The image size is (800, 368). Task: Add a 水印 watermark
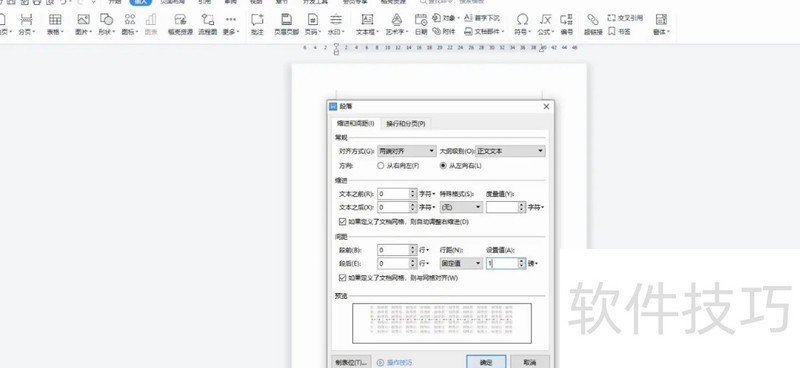pyautogui.click(x=336, y=24)
